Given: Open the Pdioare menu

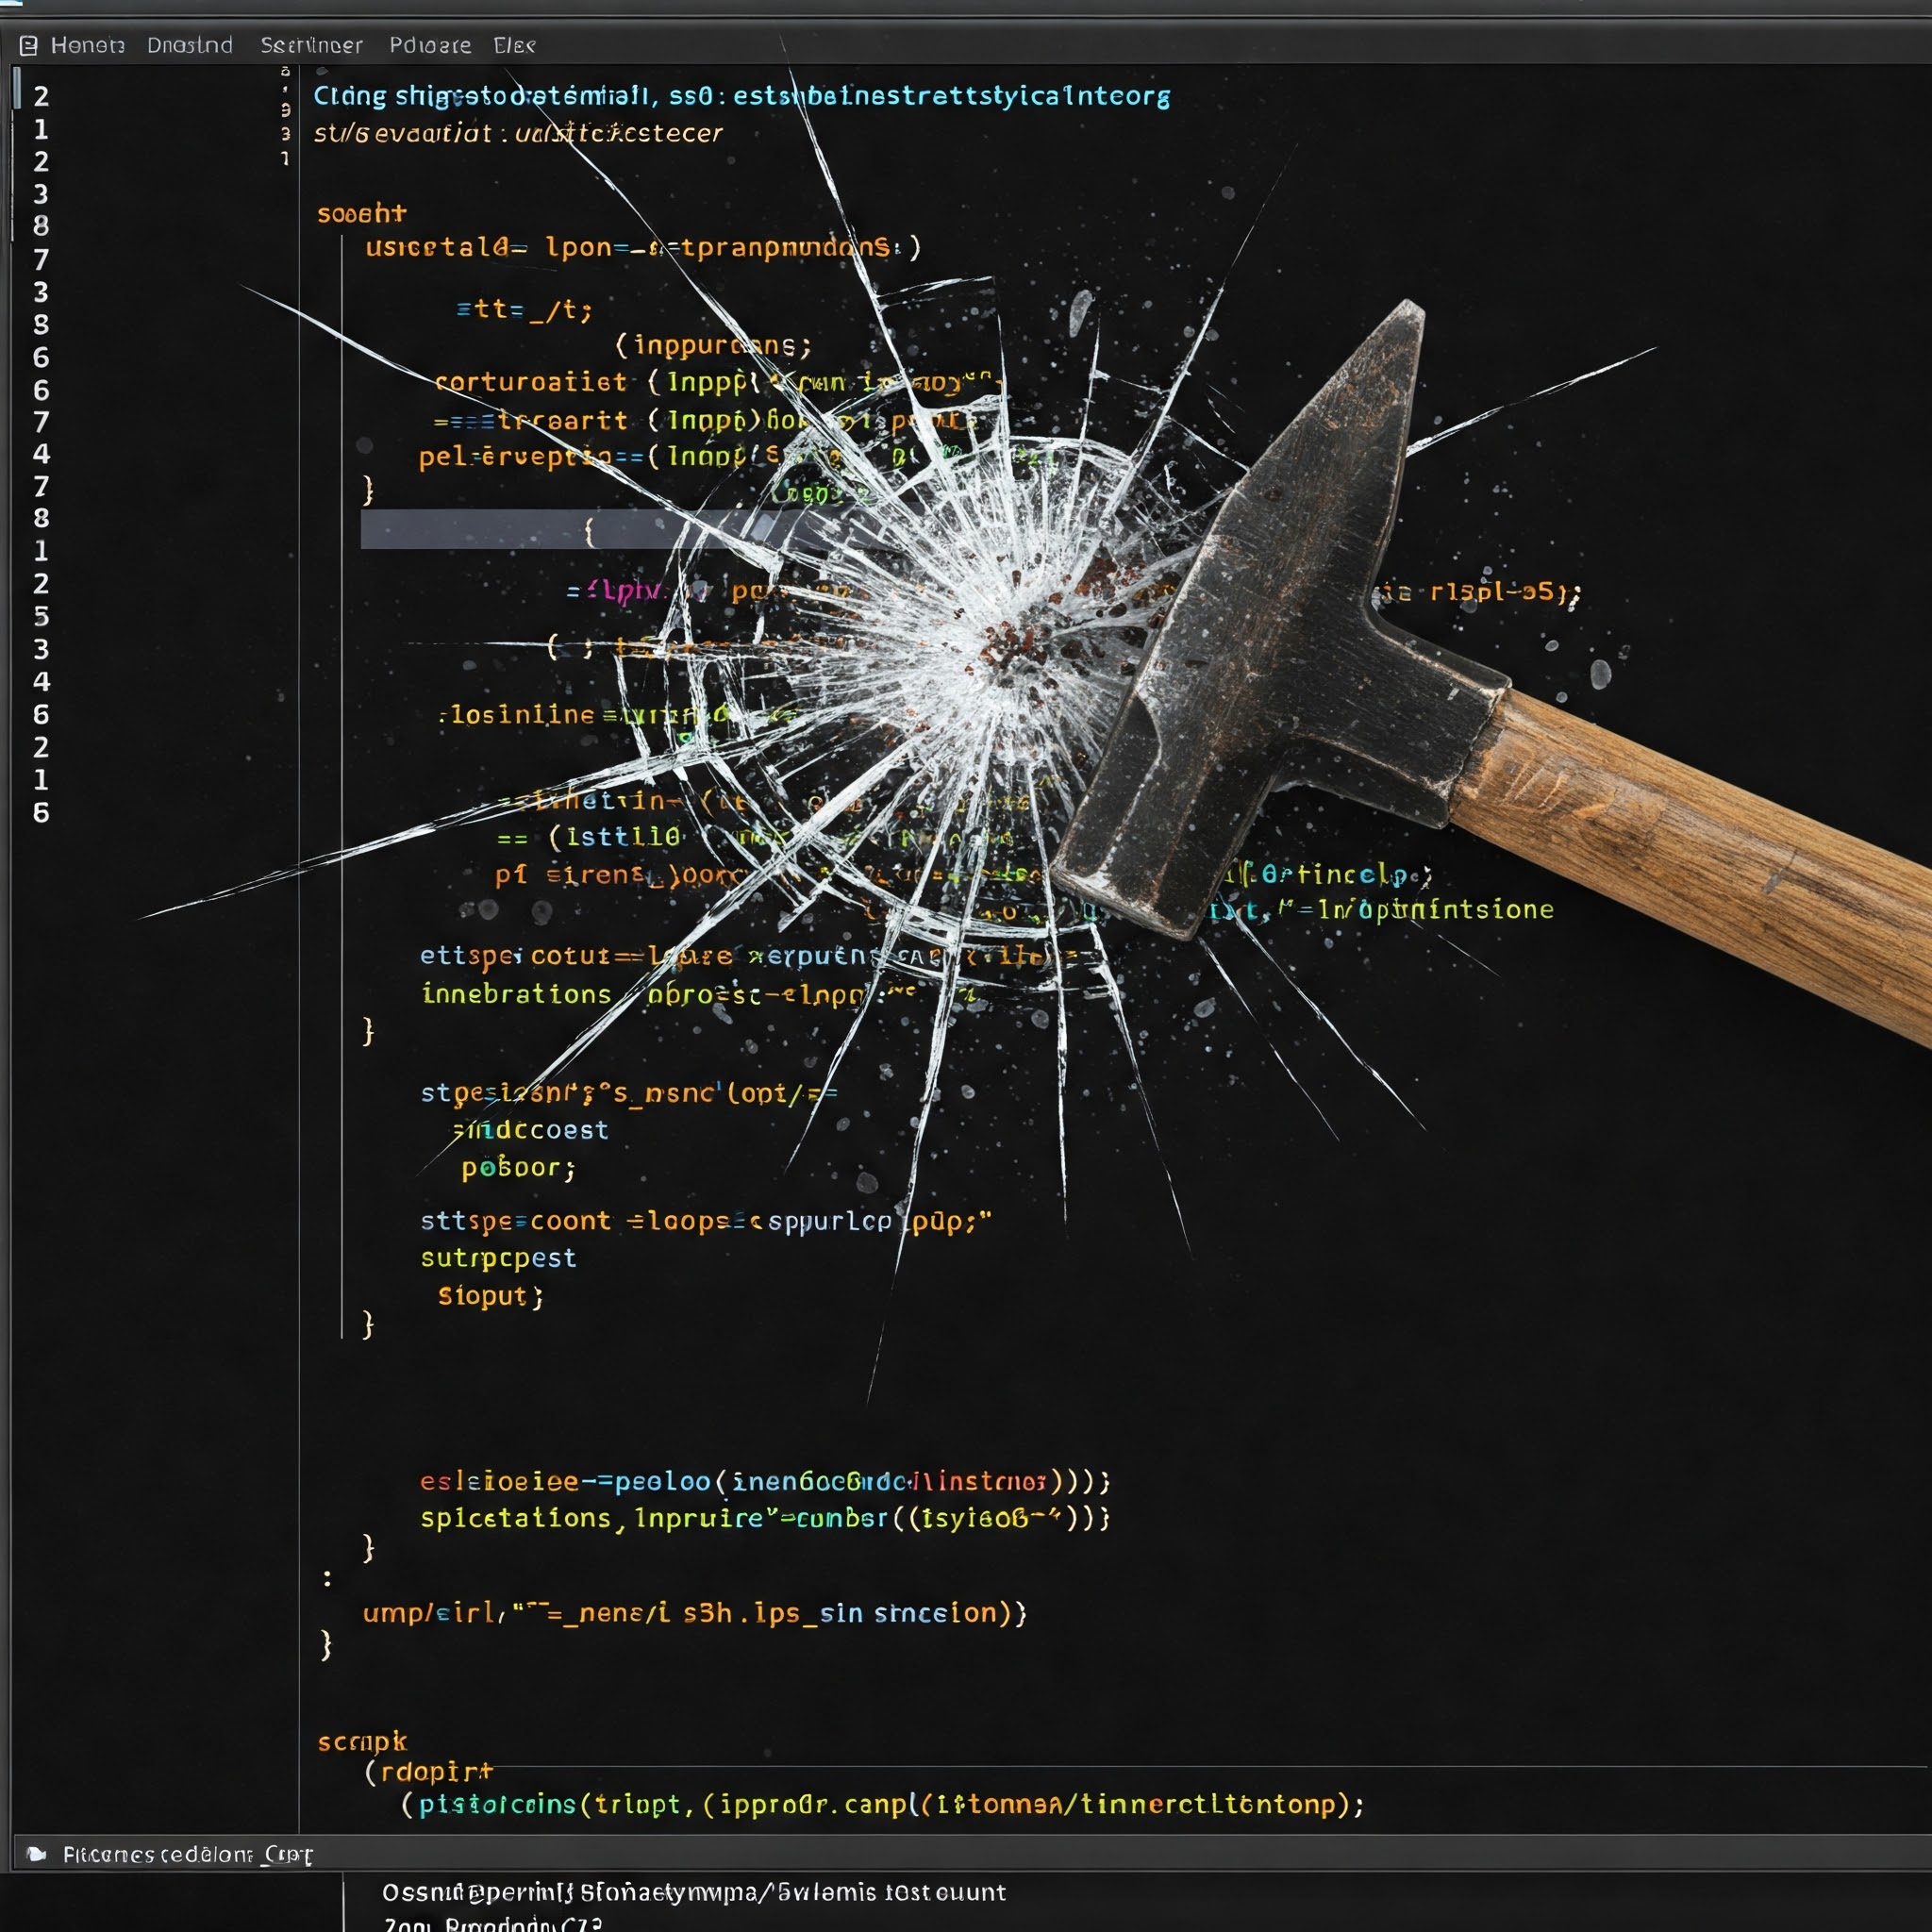Looking at the screenshot, I should click(x=430, y=46).
